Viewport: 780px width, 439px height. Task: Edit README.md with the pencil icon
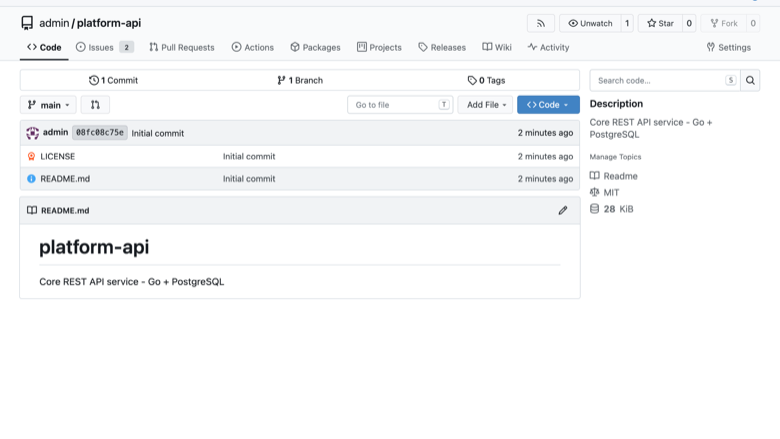(x=563, y=210)
